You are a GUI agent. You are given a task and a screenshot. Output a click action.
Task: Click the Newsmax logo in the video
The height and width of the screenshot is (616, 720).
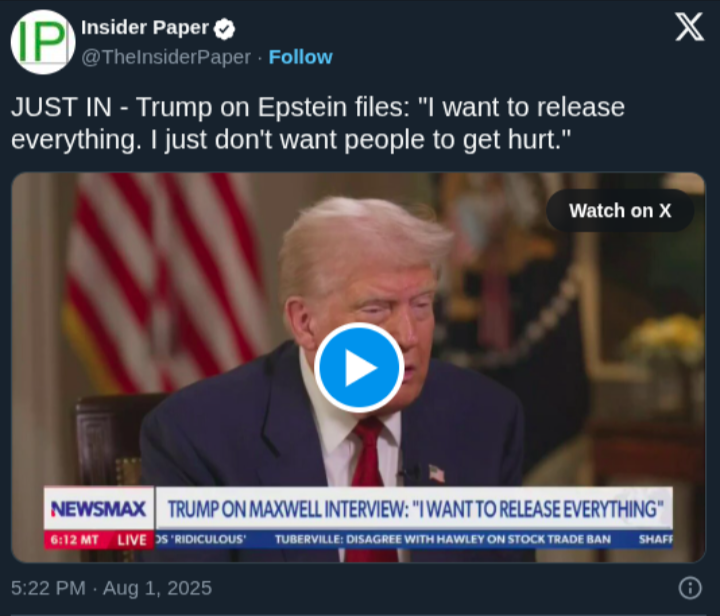pos(99,509)
